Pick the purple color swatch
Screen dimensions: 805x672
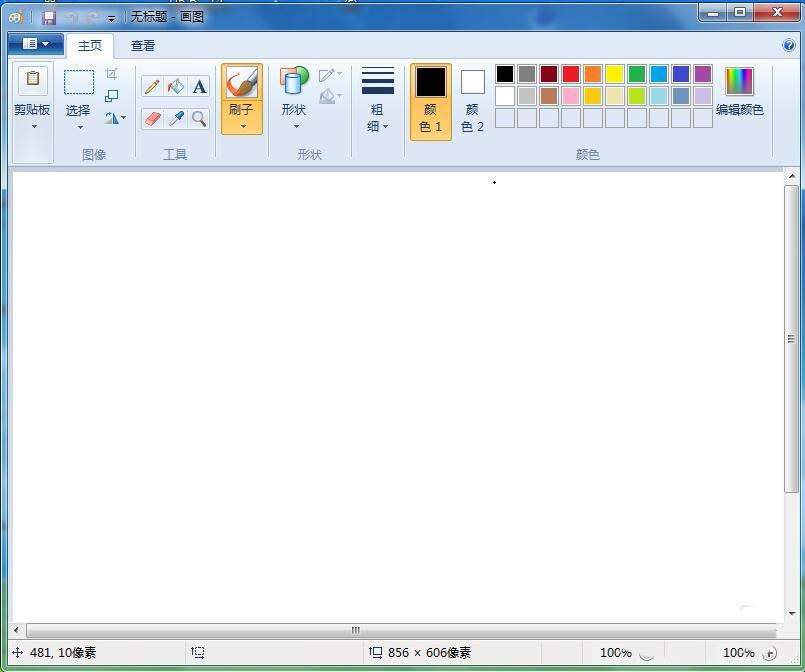coord(703,74)
